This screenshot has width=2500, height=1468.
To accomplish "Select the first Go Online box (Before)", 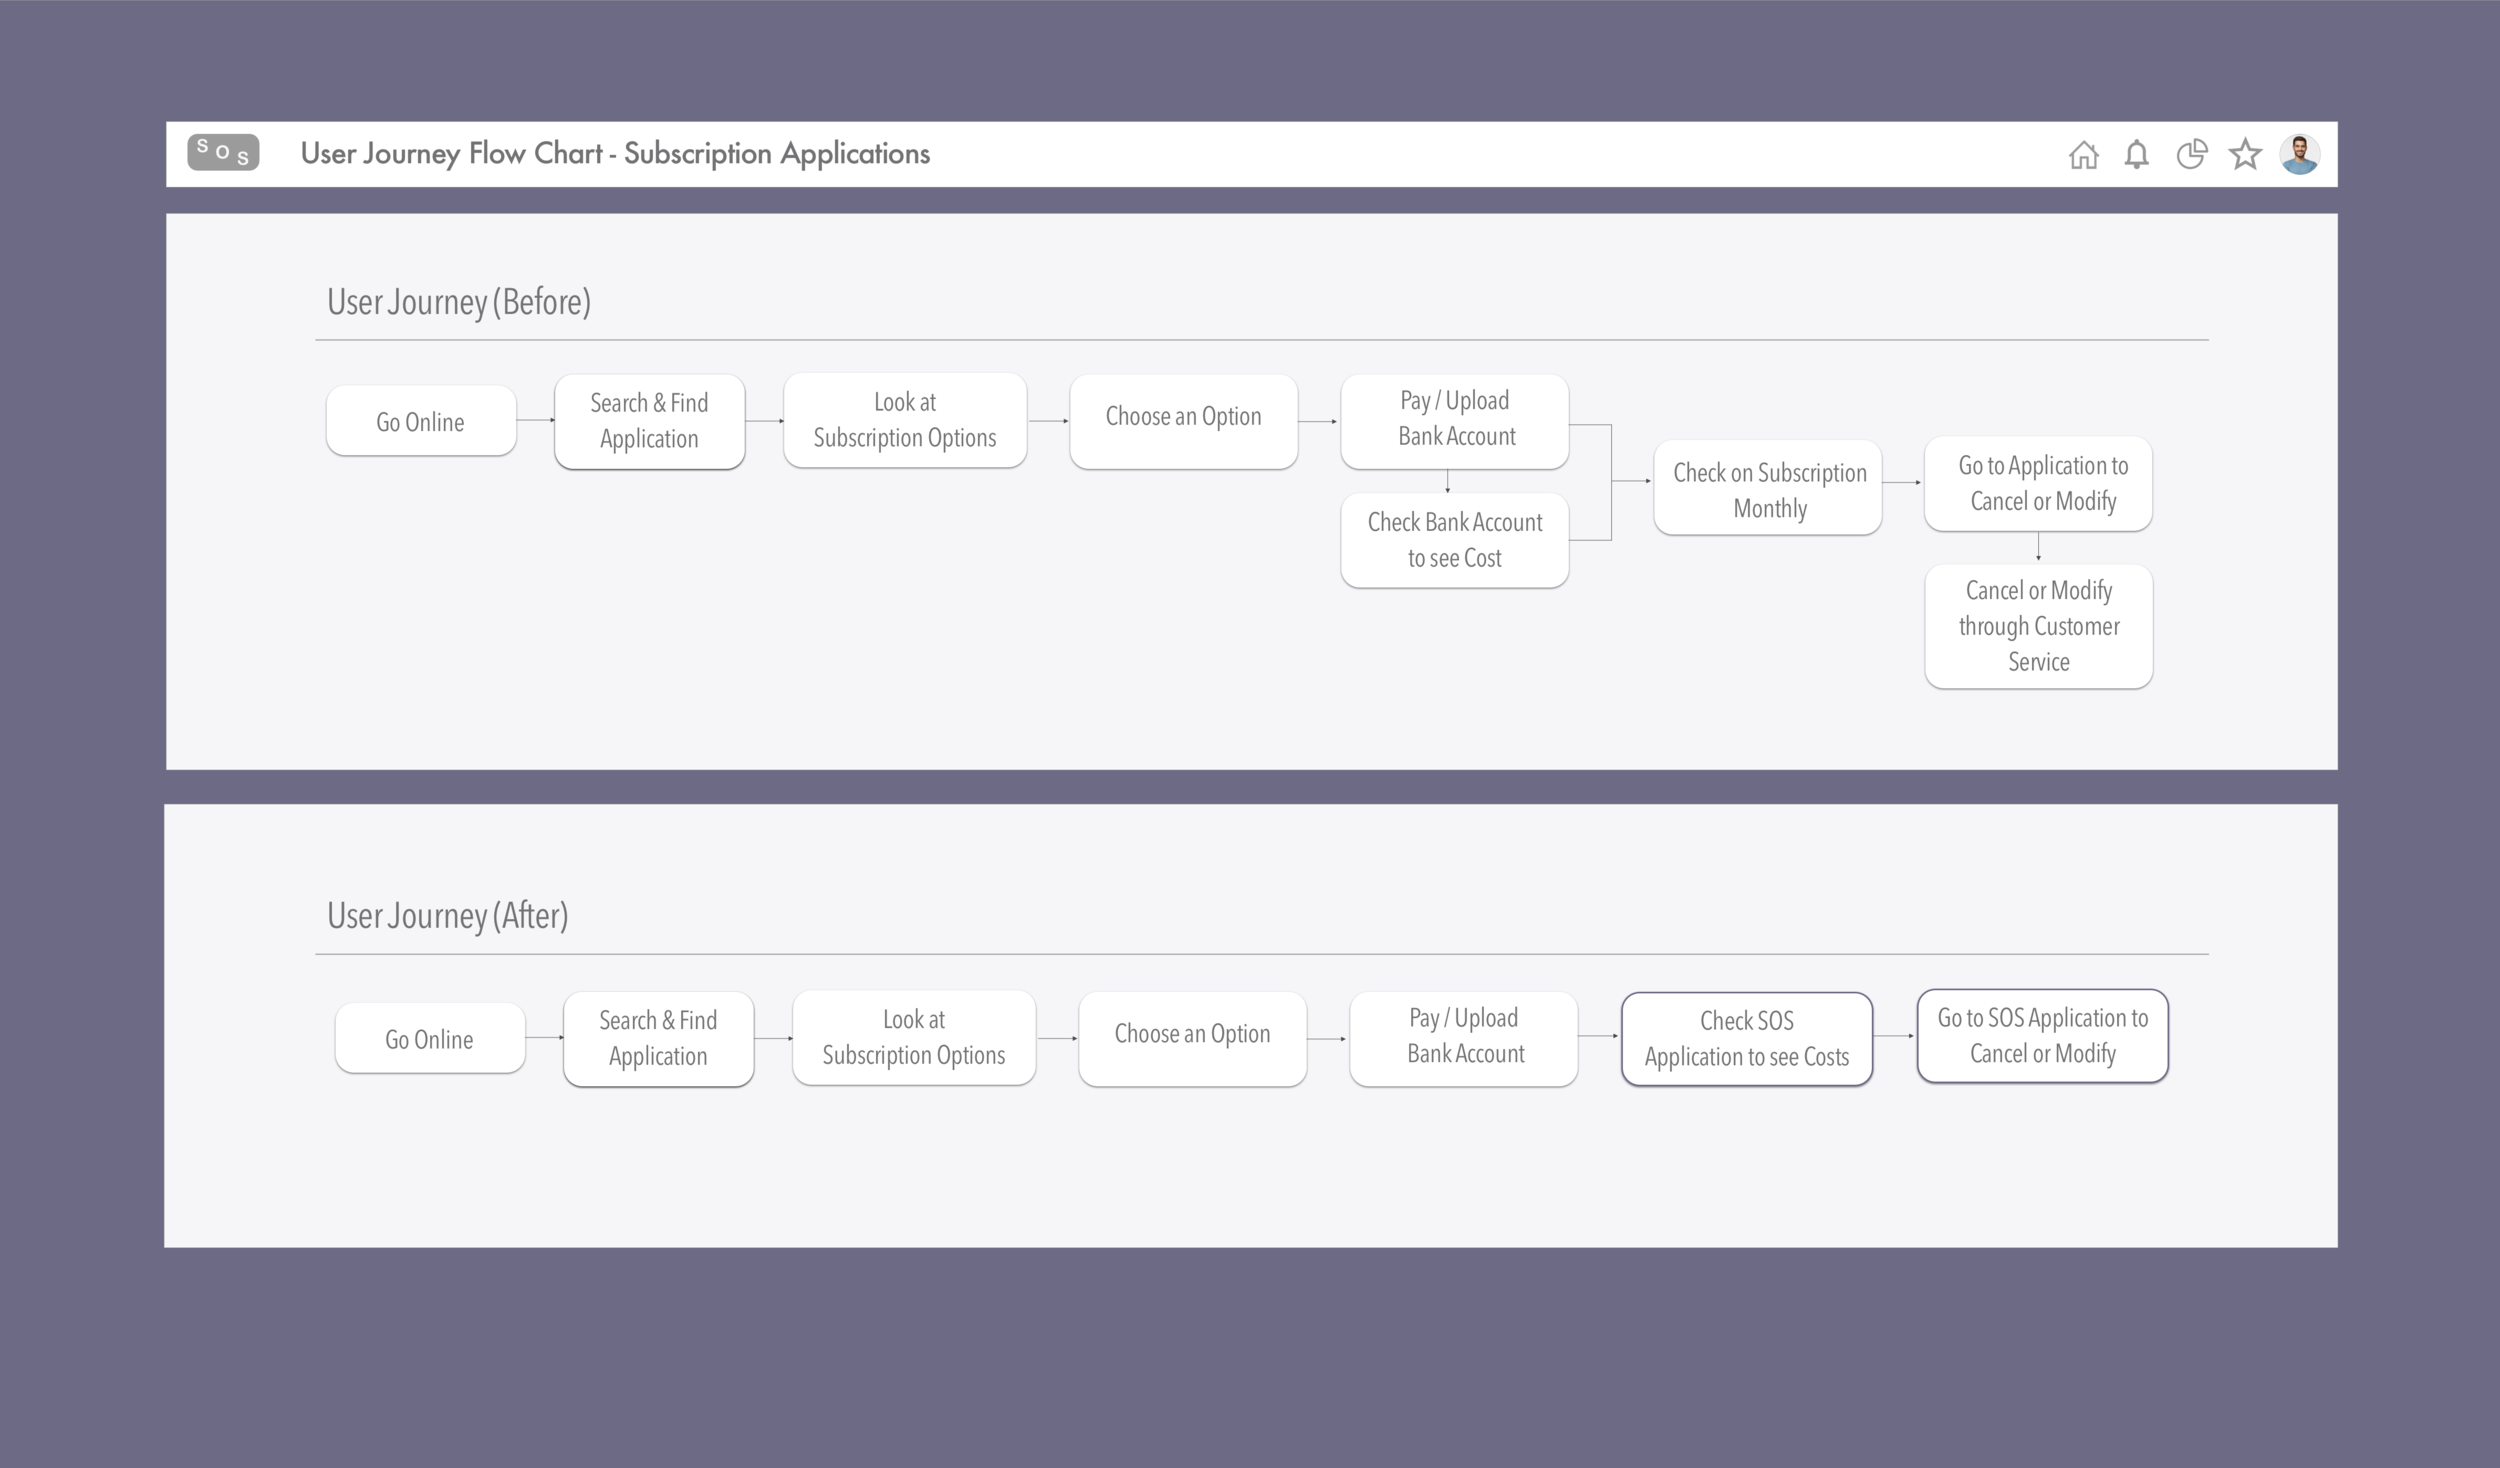I will pyautogui.click(x=421, y=422).
